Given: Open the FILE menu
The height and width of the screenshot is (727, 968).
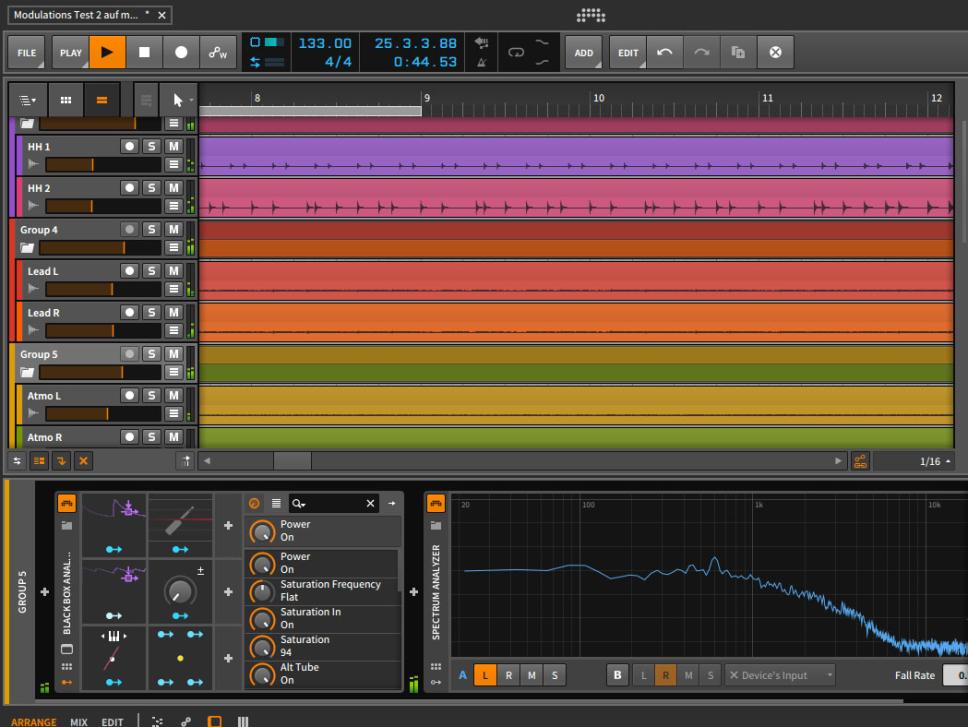Looking at the screenshot, I should click(27, 51).
